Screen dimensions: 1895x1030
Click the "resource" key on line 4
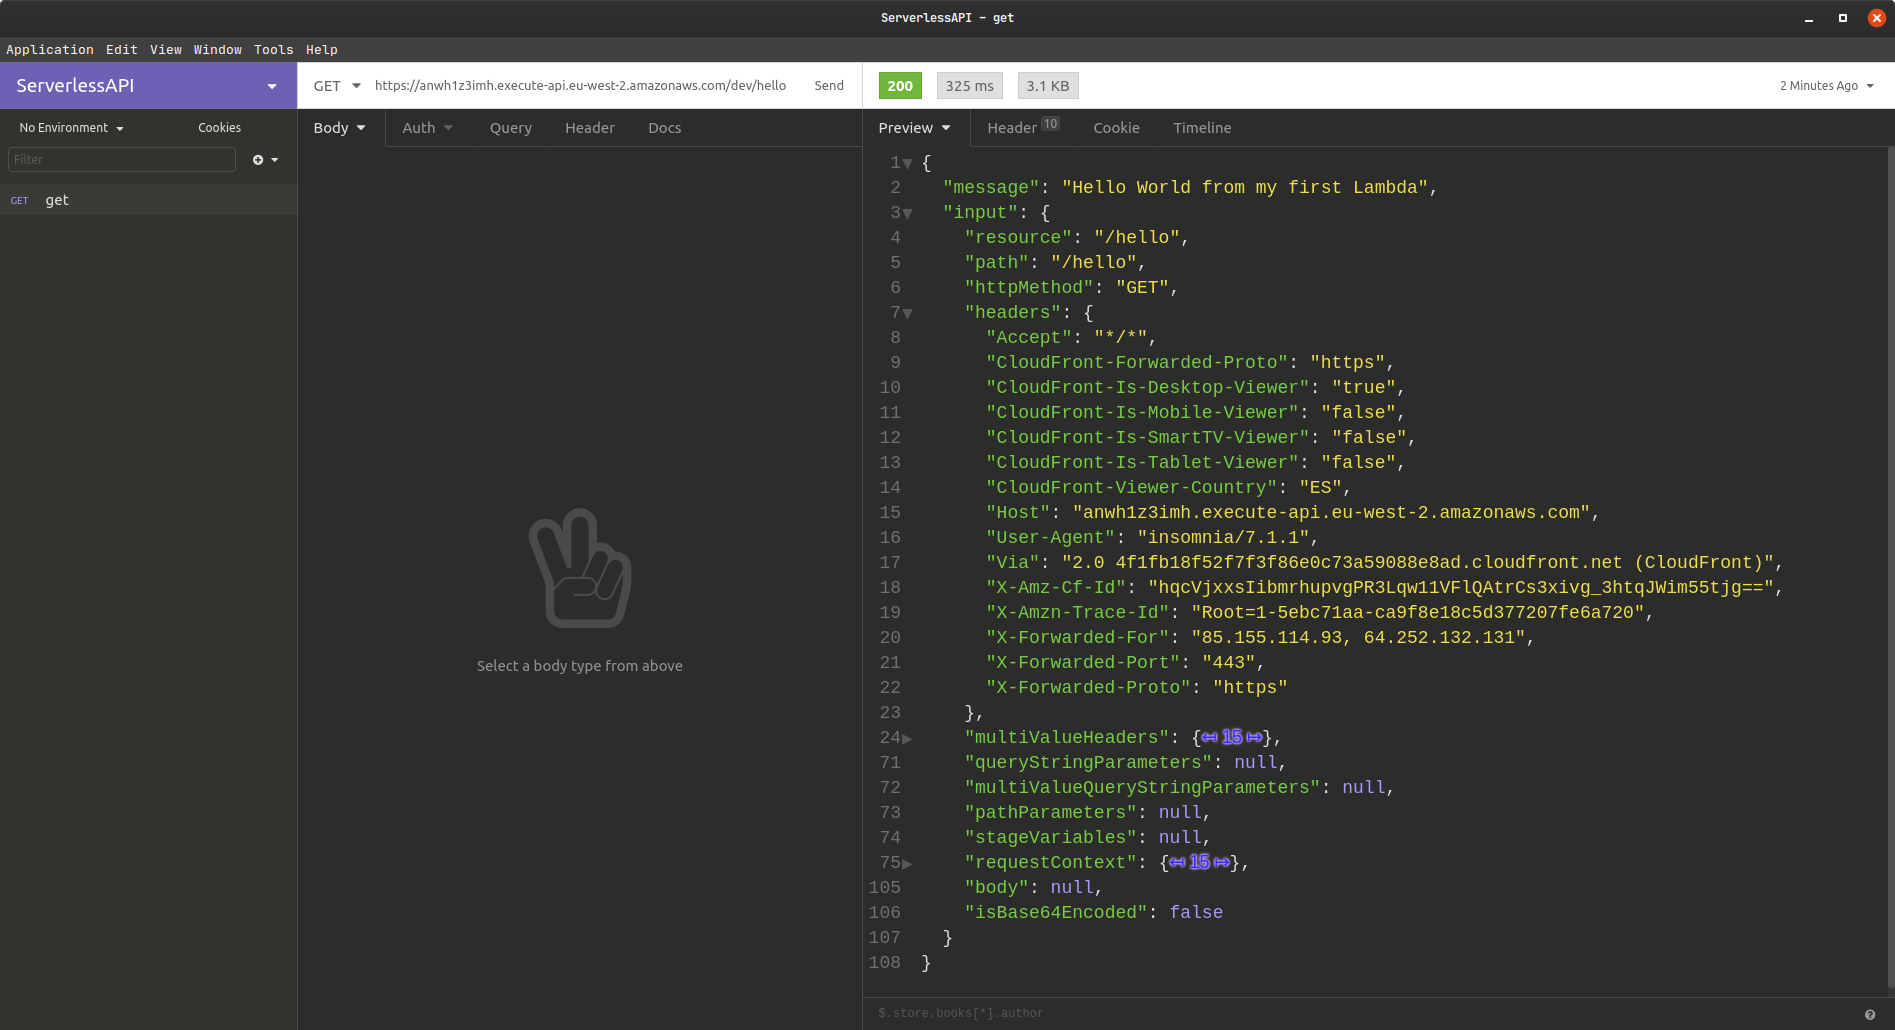coord(1018,238)
